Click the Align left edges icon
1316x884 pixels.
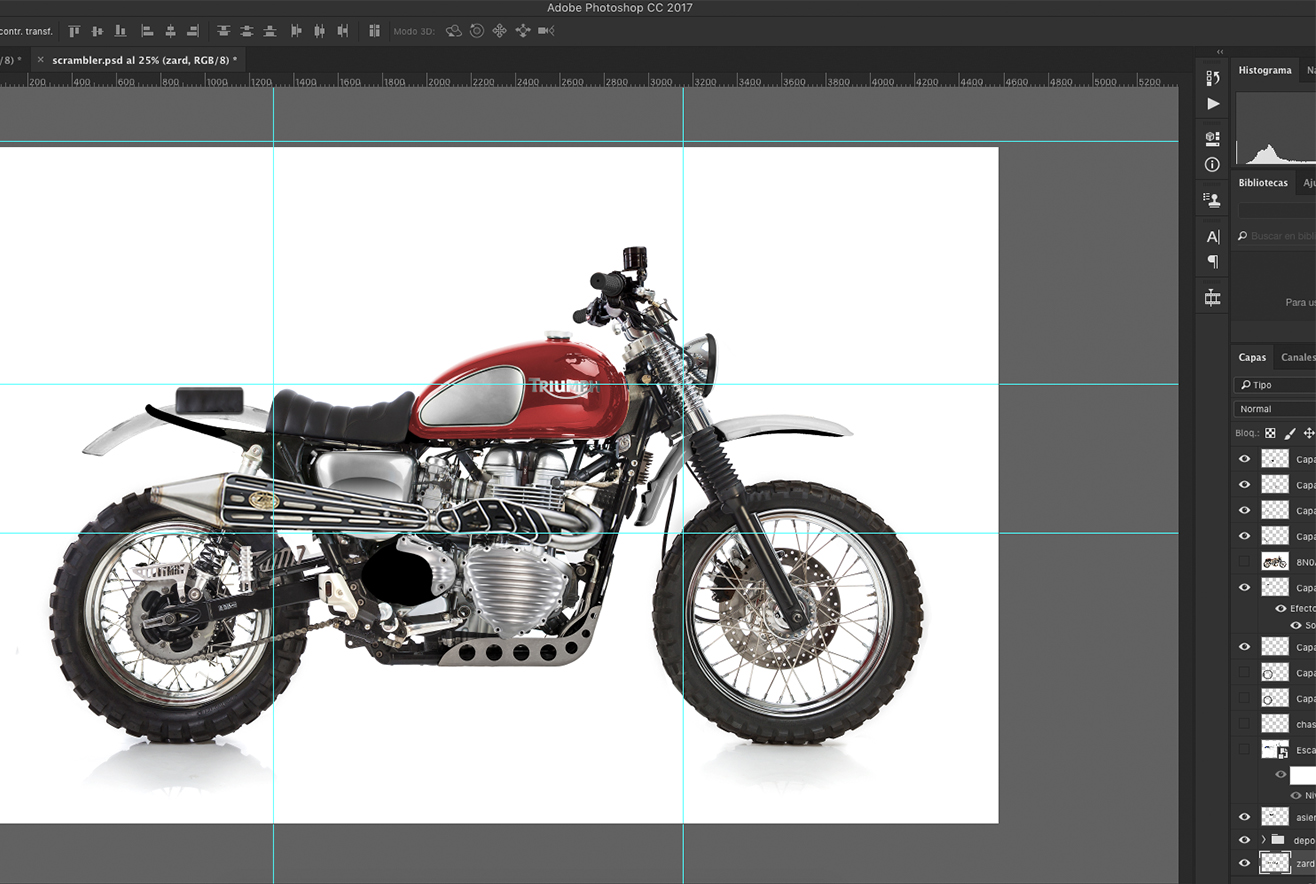pos(147,31)
